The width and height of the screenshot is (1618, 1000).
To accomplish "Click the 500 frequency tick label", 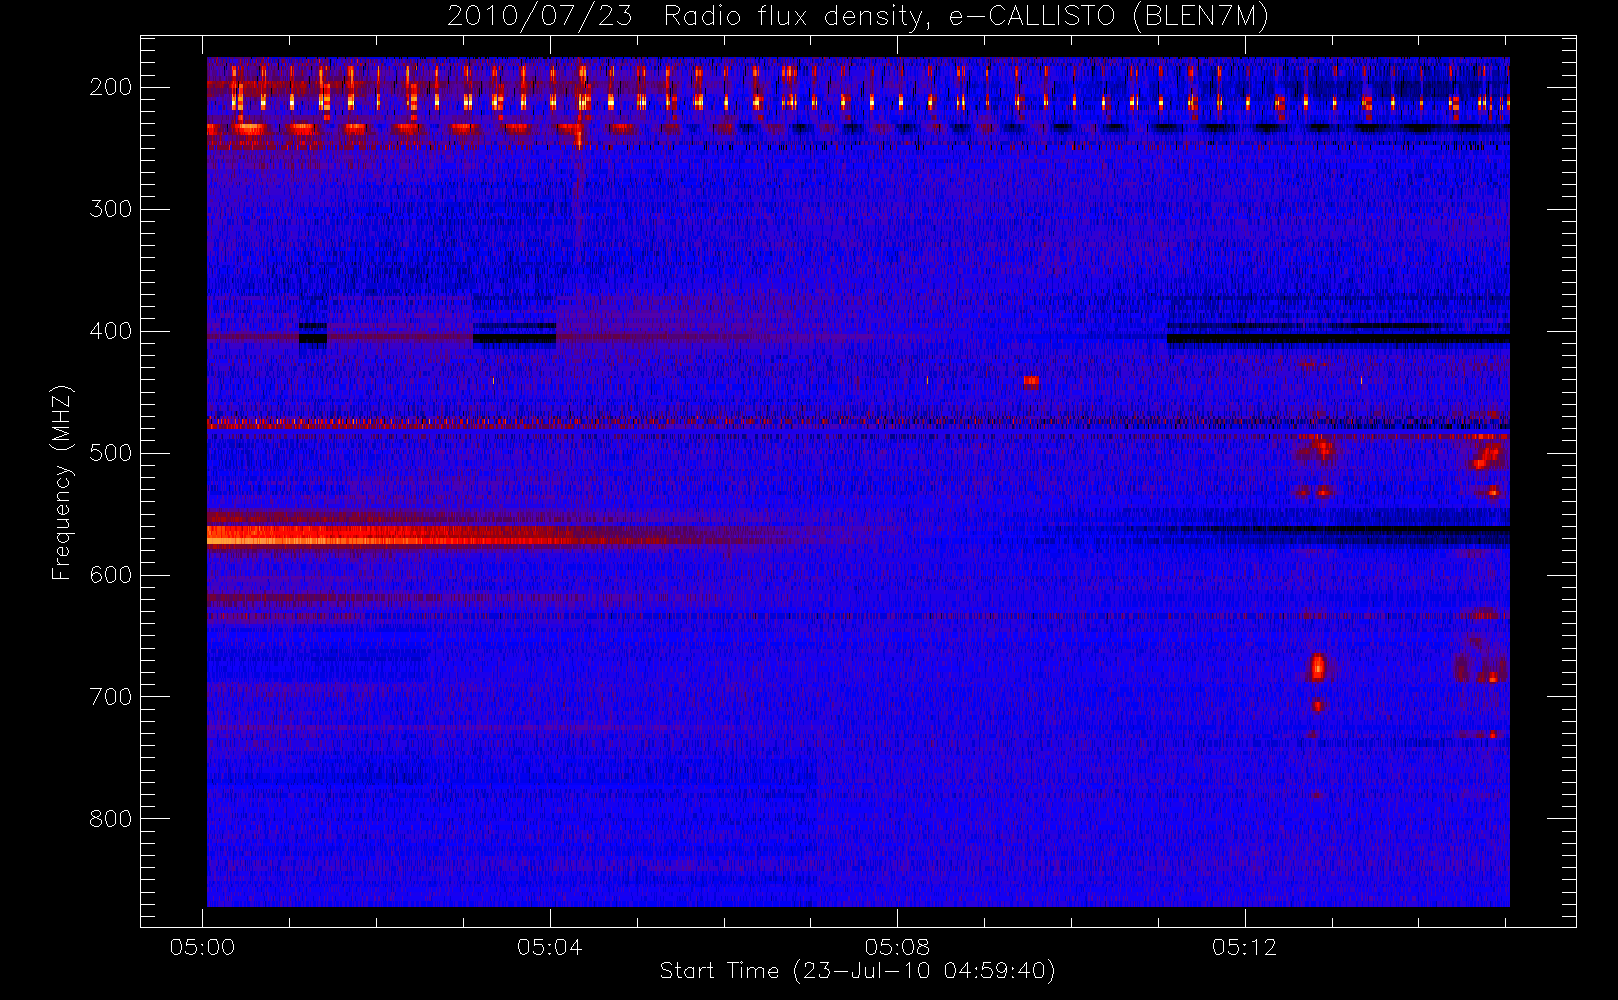I will (111, 453).
